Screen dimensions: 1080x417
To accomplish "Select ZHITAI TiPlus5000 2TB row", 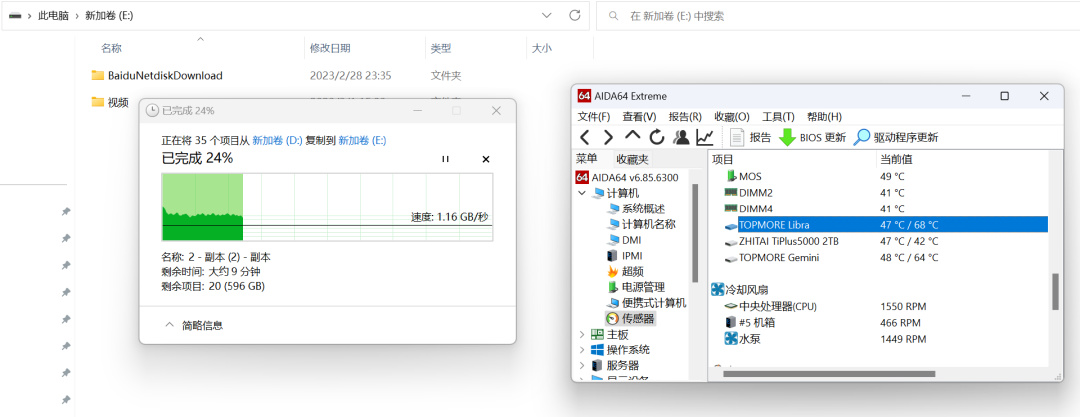I will (x=878, y=241).
